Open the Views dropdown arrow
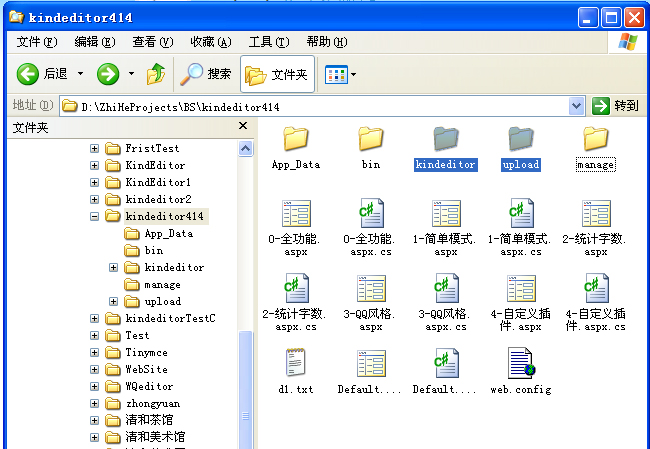Viewport: 650px width, 449px height. coord(354,75)
